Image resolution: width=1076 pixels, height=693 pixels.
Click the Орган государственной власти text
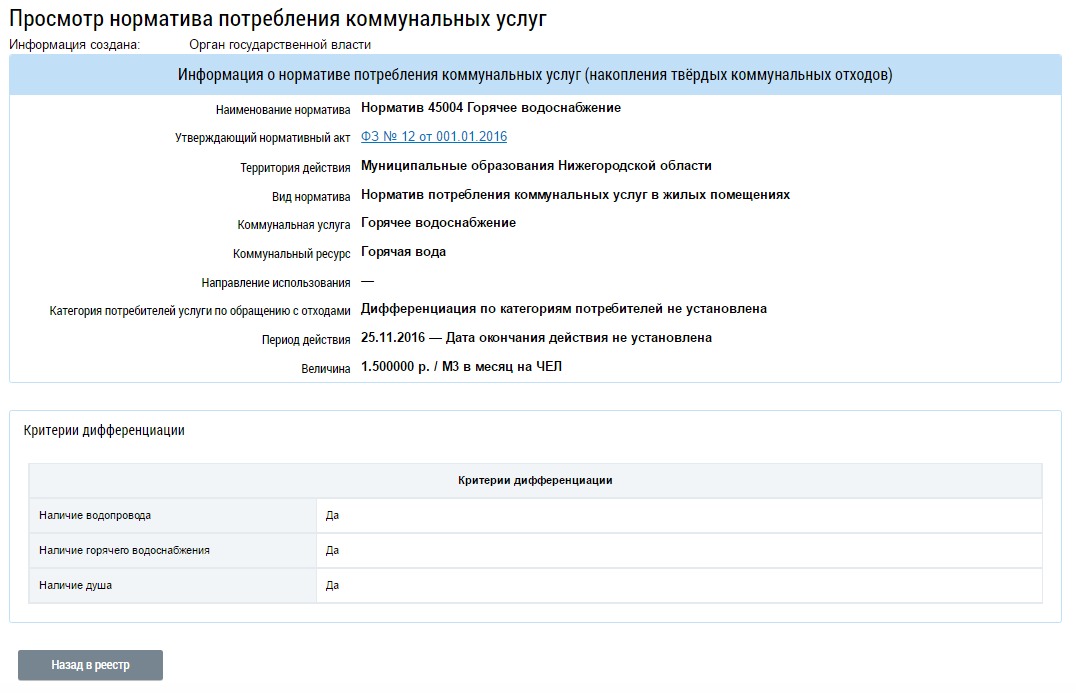(280, 45)
